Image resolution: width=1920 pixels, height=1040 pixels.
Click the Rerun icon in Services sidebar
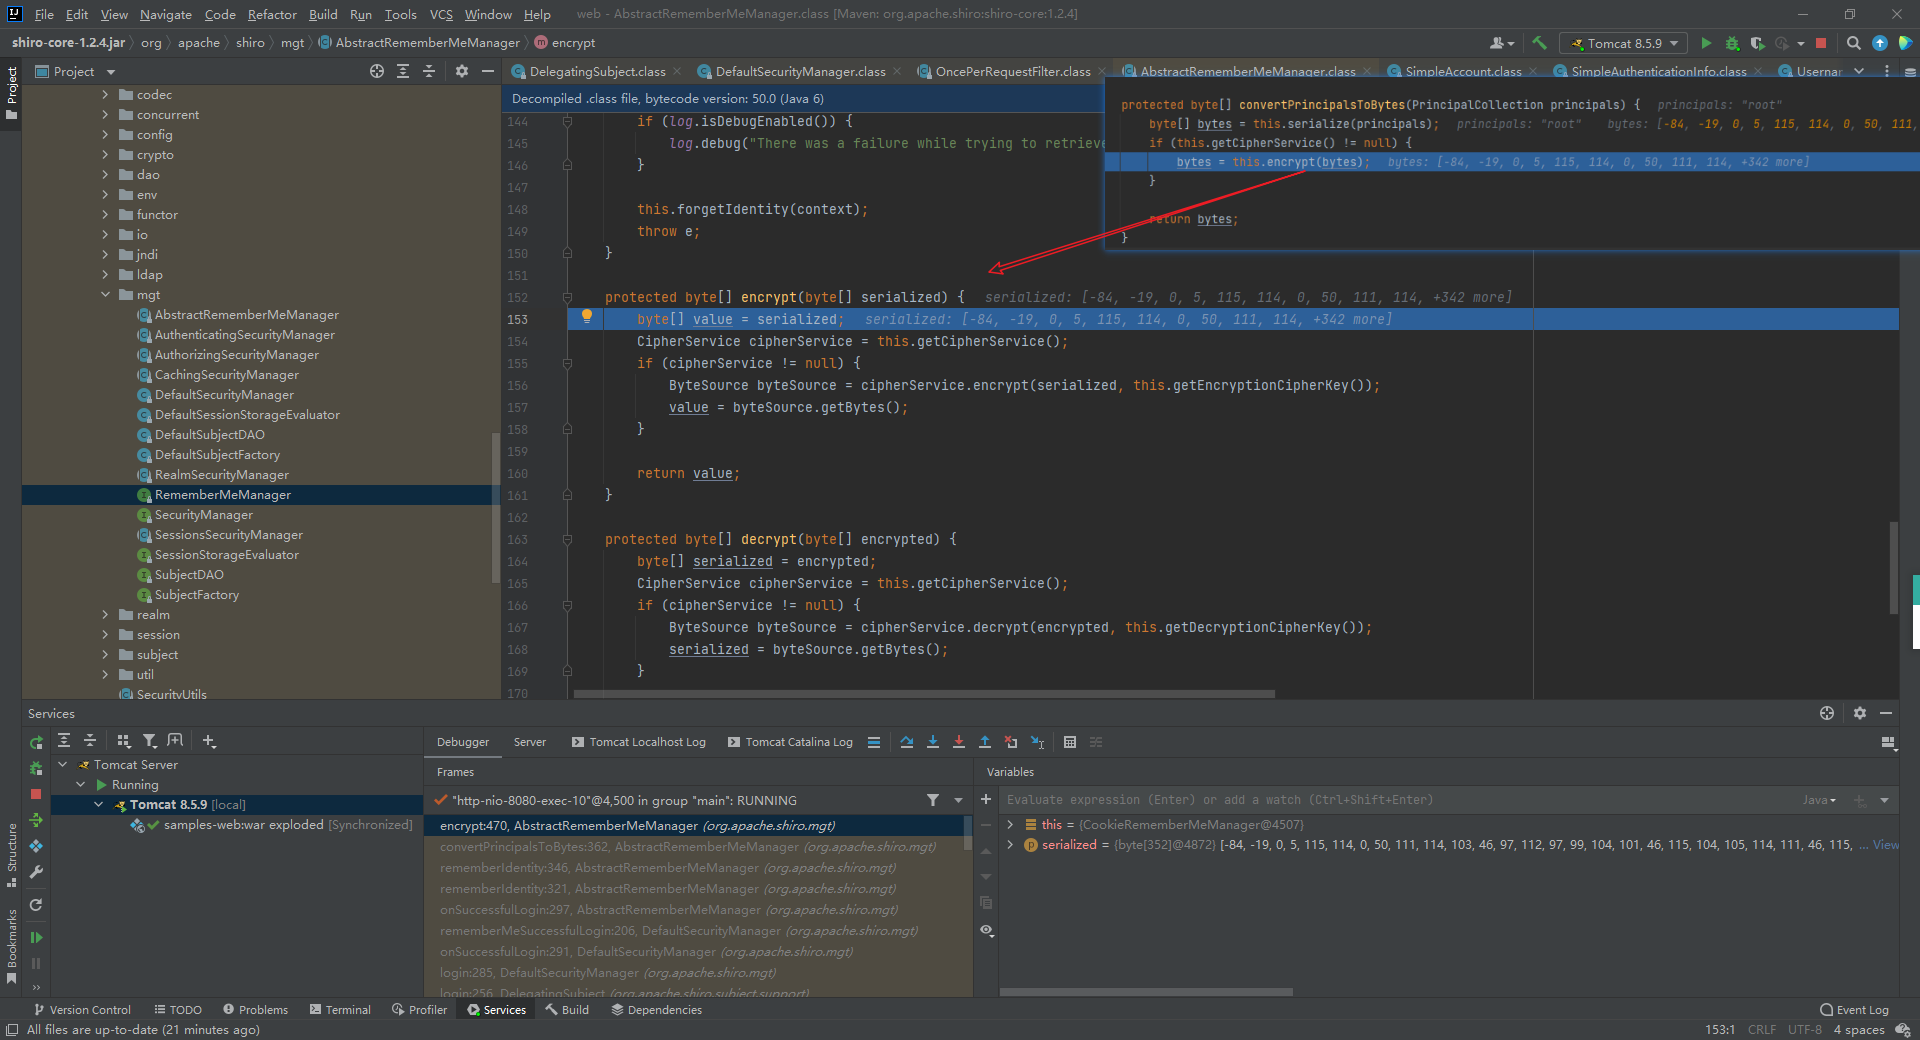pos(36,742)
